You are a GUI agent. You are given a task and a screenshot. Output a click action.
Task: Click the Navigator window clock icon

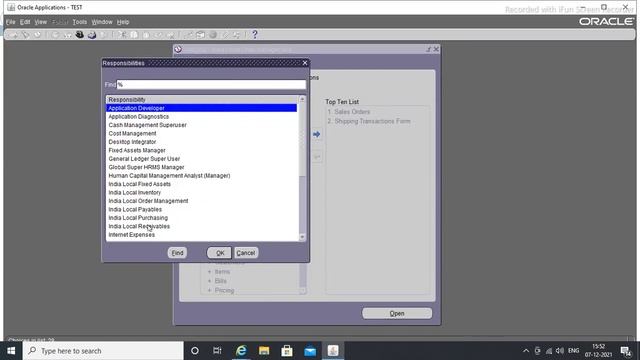[x=178, y=49]
